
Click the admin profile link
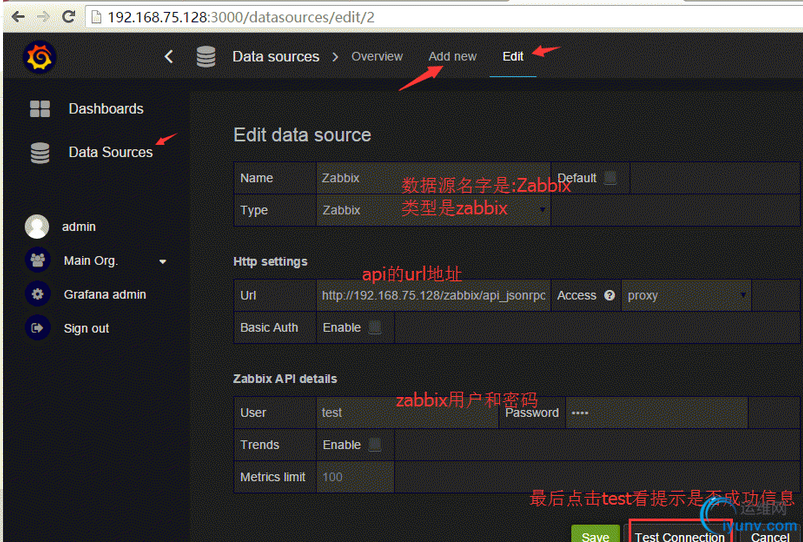click(79, 226)
